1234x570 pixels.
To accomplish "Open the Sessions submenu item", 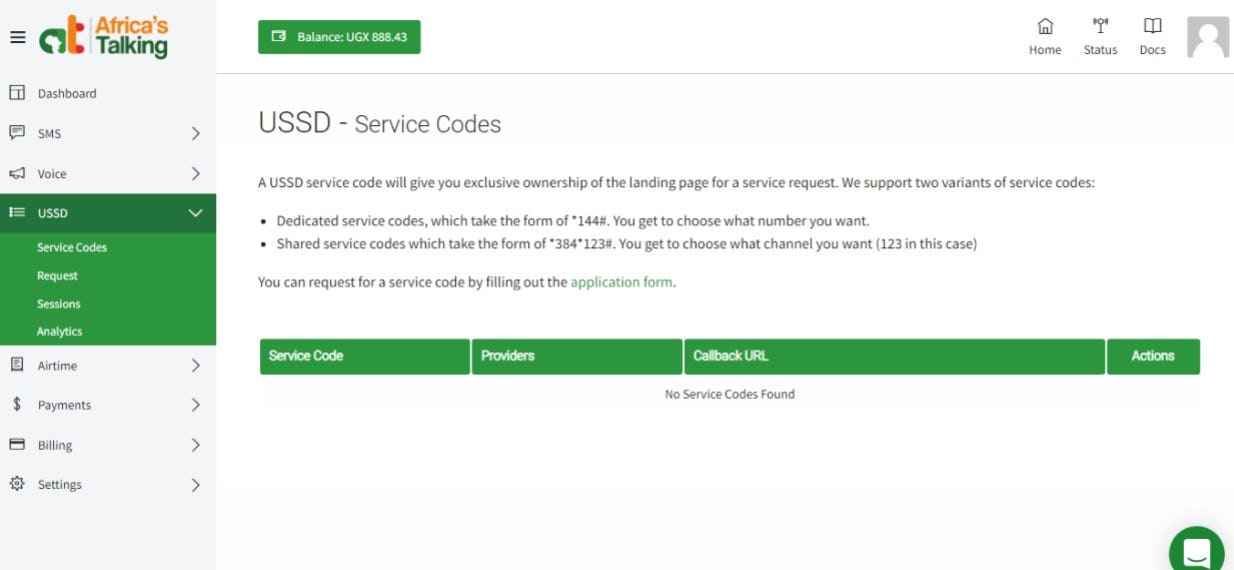I will pos(59,304).
